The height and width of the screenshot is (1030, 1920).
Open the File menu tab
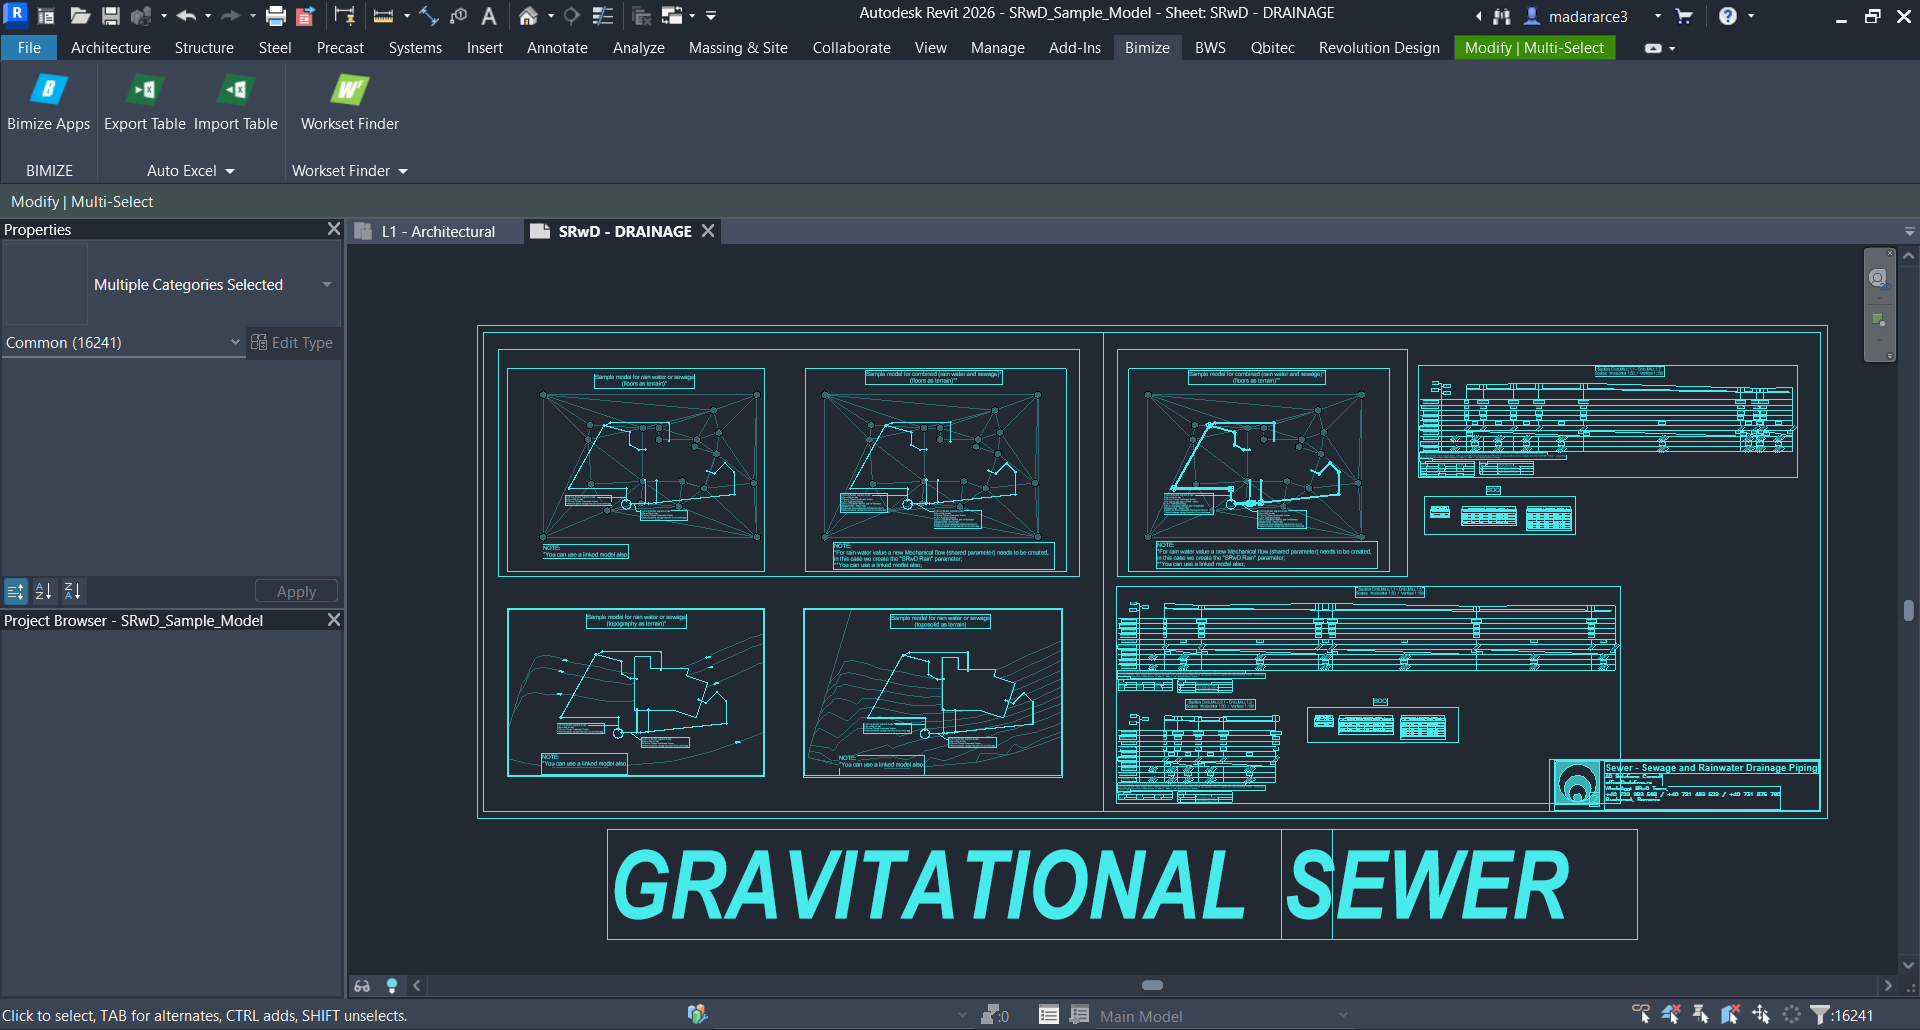30,48
